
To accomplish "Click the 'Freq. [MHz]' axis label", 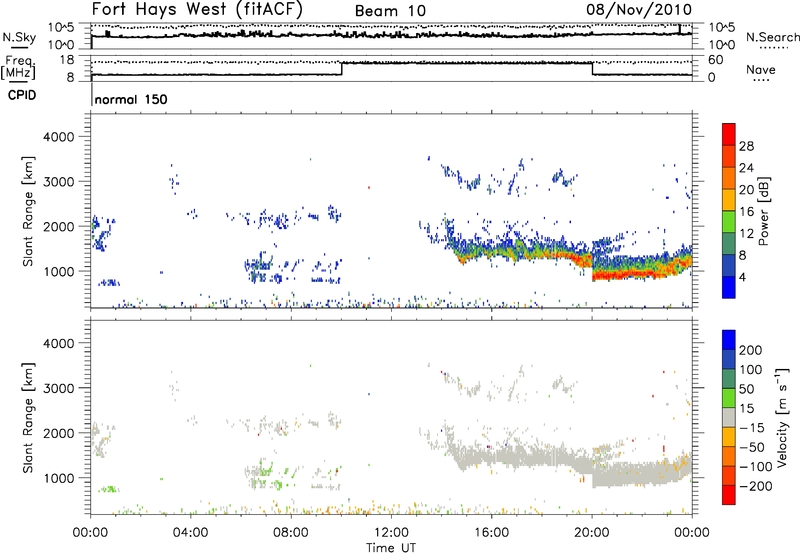I will (19, 67).
